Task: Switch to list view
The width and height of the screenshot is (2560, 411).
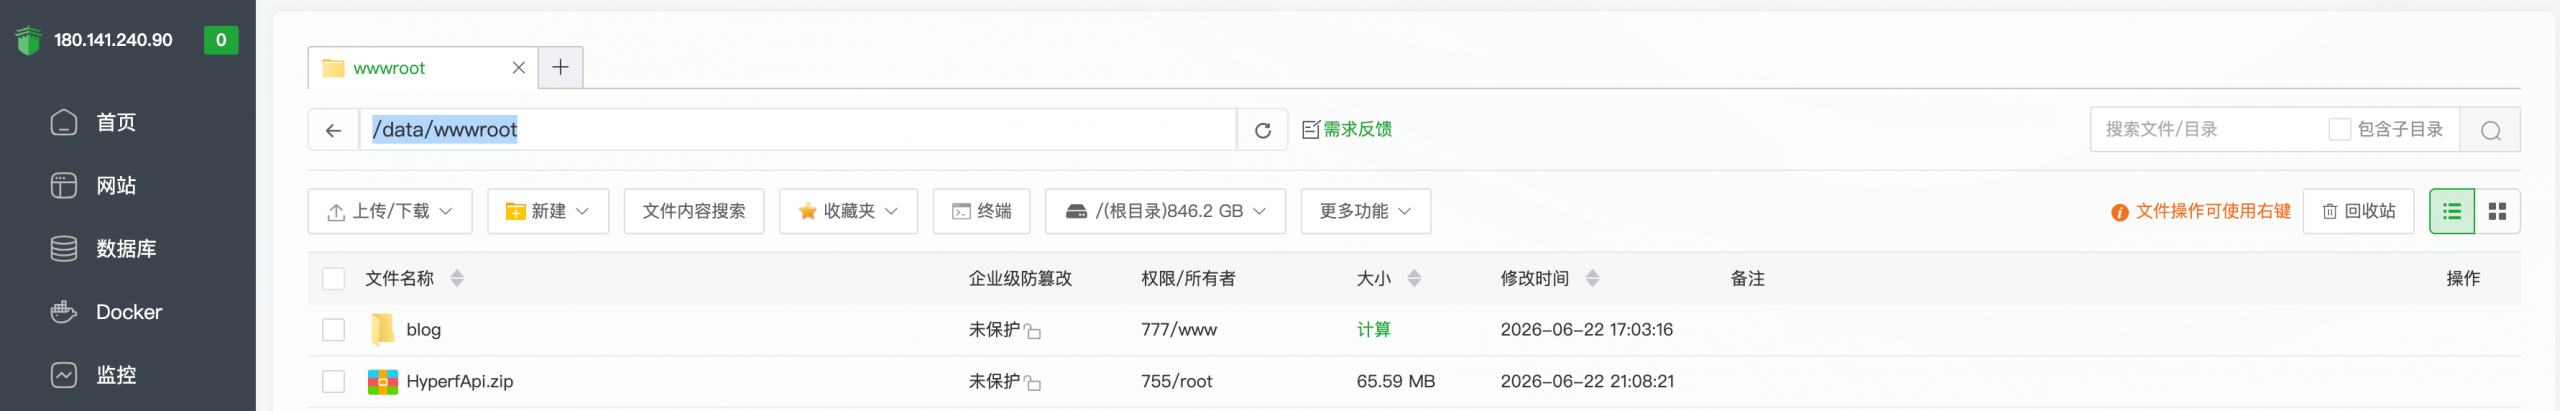Action: pos(2452,211)
